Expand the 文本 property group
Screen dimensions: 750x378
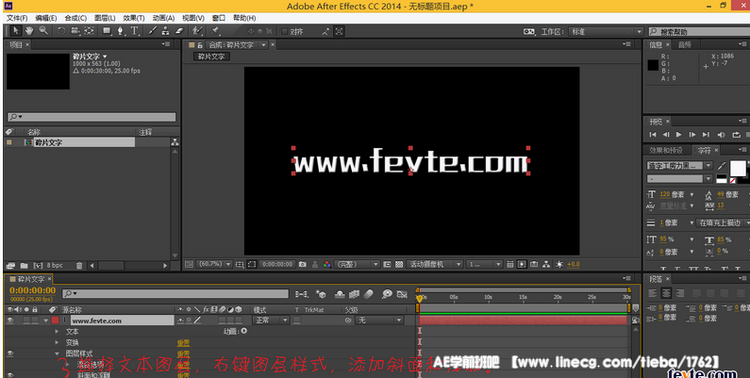tap(57, 331)
